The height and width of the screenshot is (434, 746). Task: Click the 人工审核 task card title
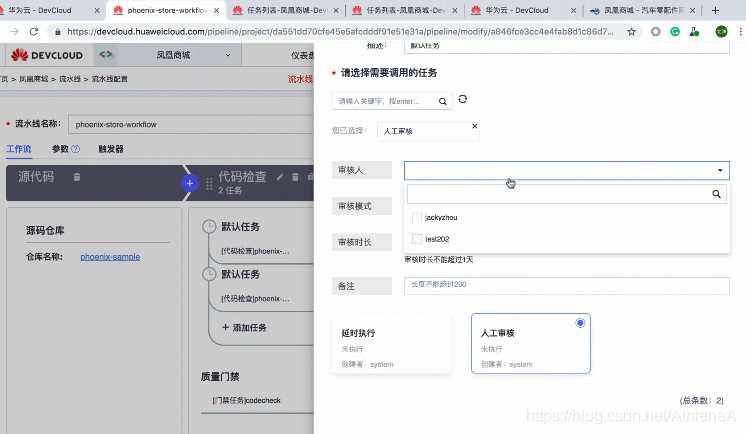[497, 333]
